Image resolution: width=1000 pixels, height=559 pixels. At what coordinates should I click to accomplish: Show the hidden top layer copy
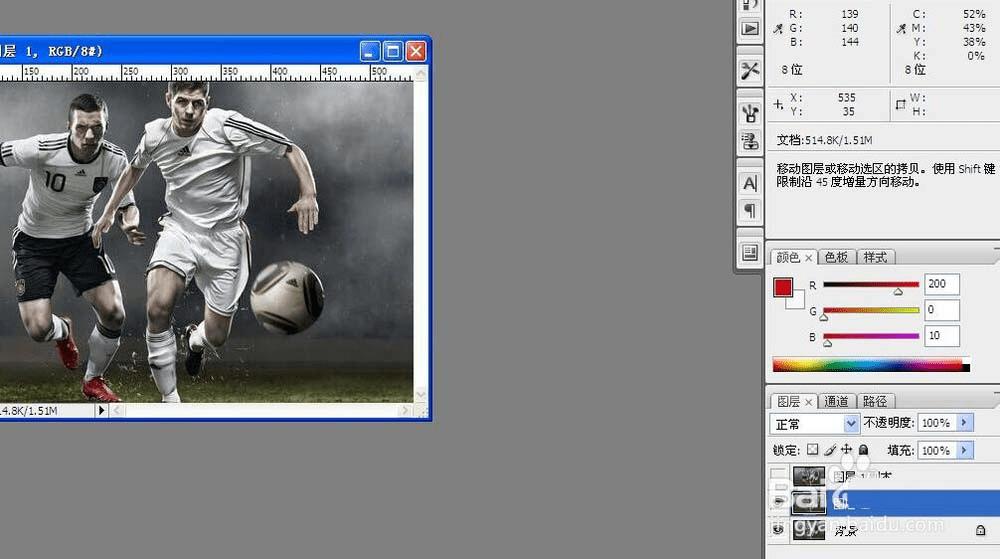click(778, 476)
